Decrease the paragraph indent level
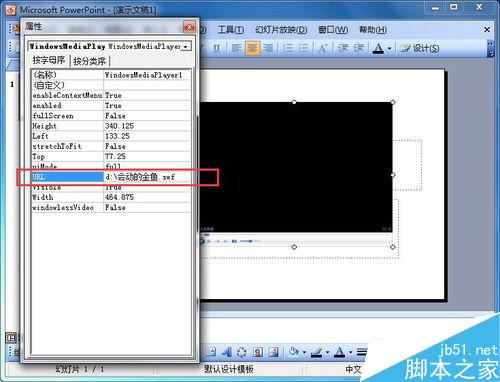Screen dimensions: 500x382 [x=343, y=48]
